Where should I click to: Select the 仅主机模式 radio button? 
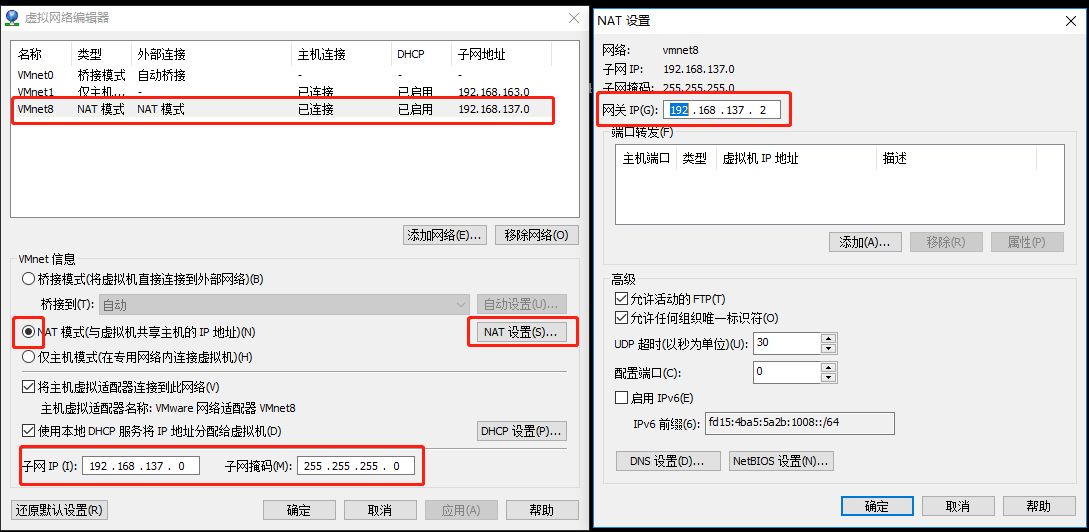(28, 357)
